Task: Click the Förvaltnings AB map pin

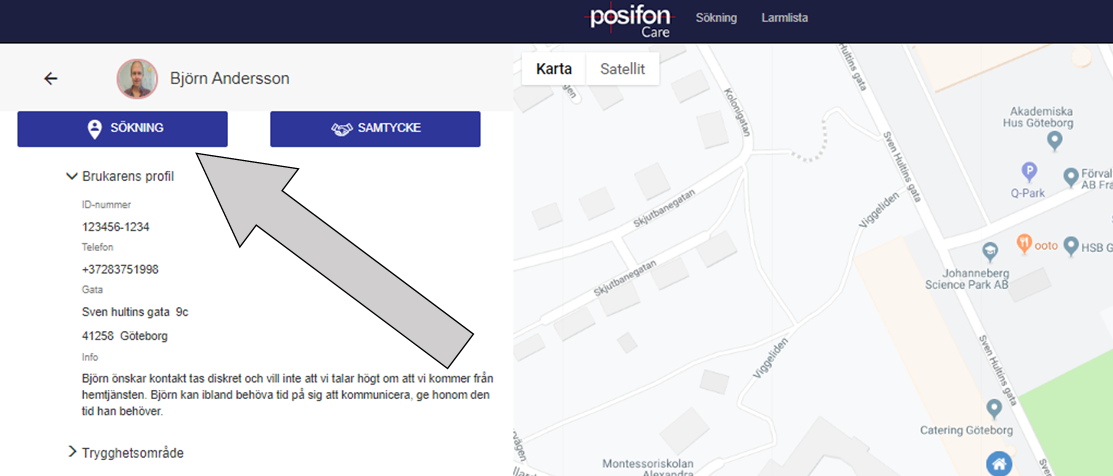Action: [1070, 175]
